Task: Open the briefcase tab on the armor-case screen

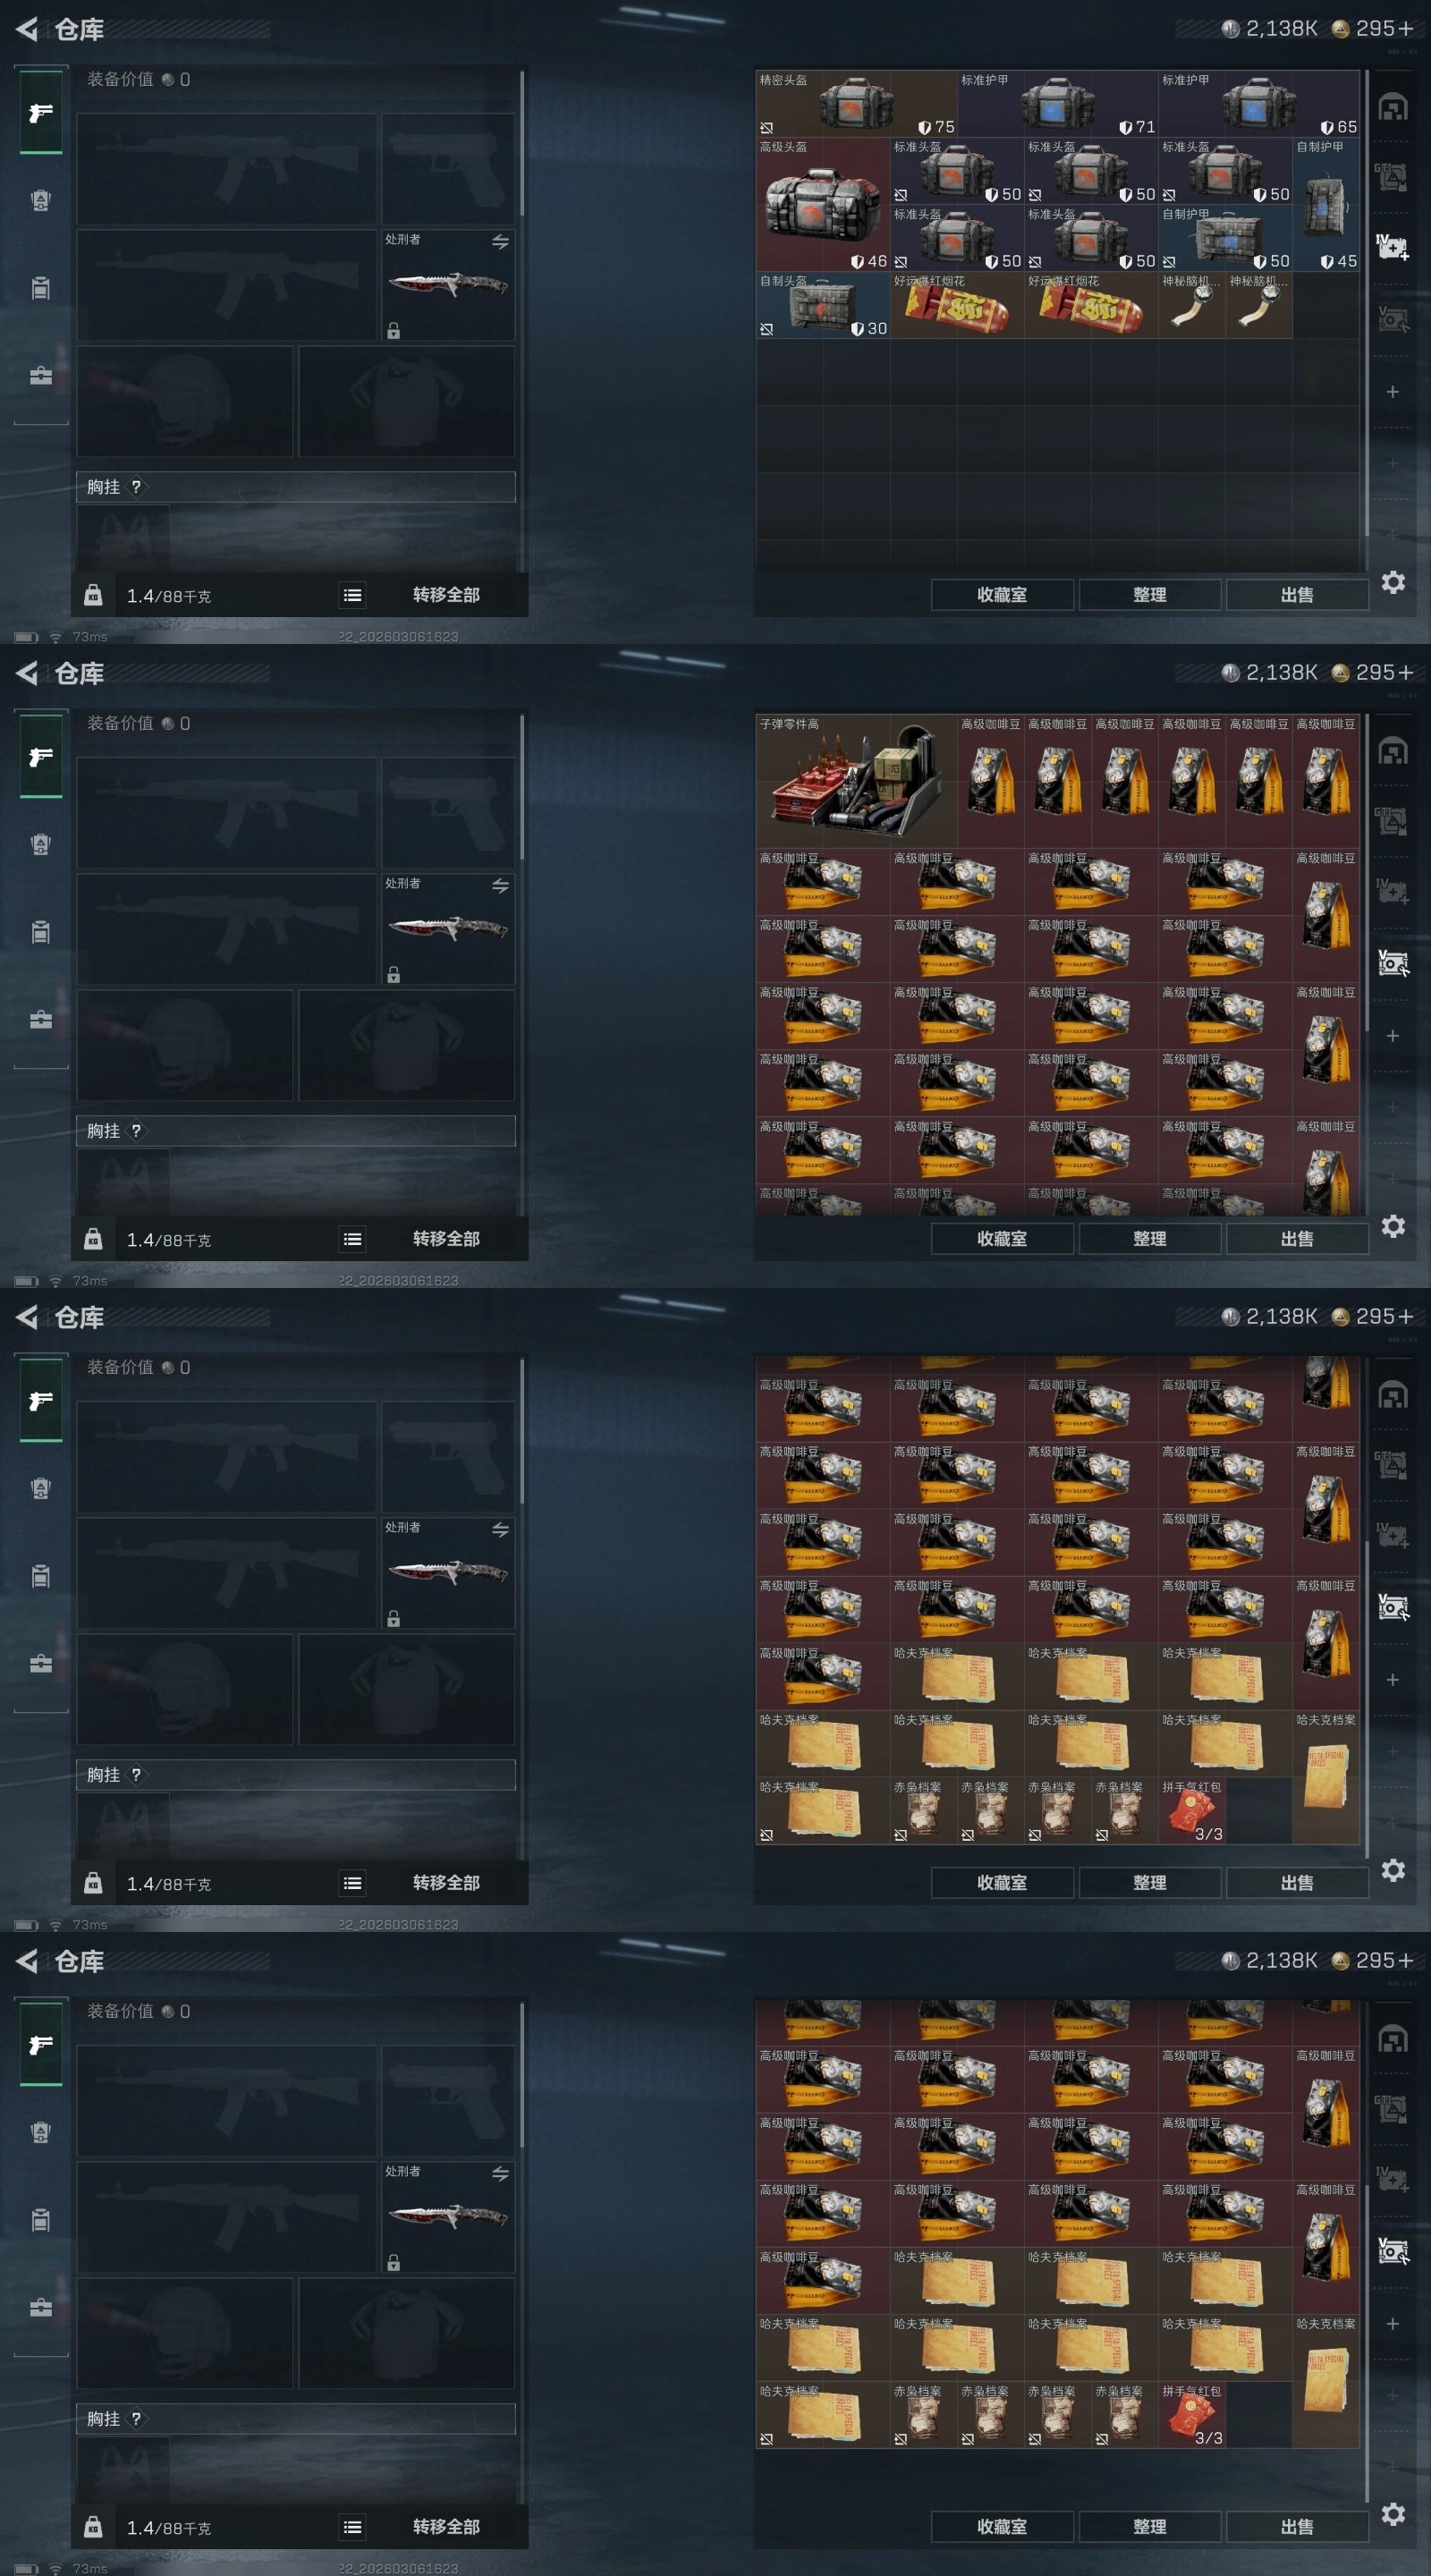Action: click(x=40, y=376)
